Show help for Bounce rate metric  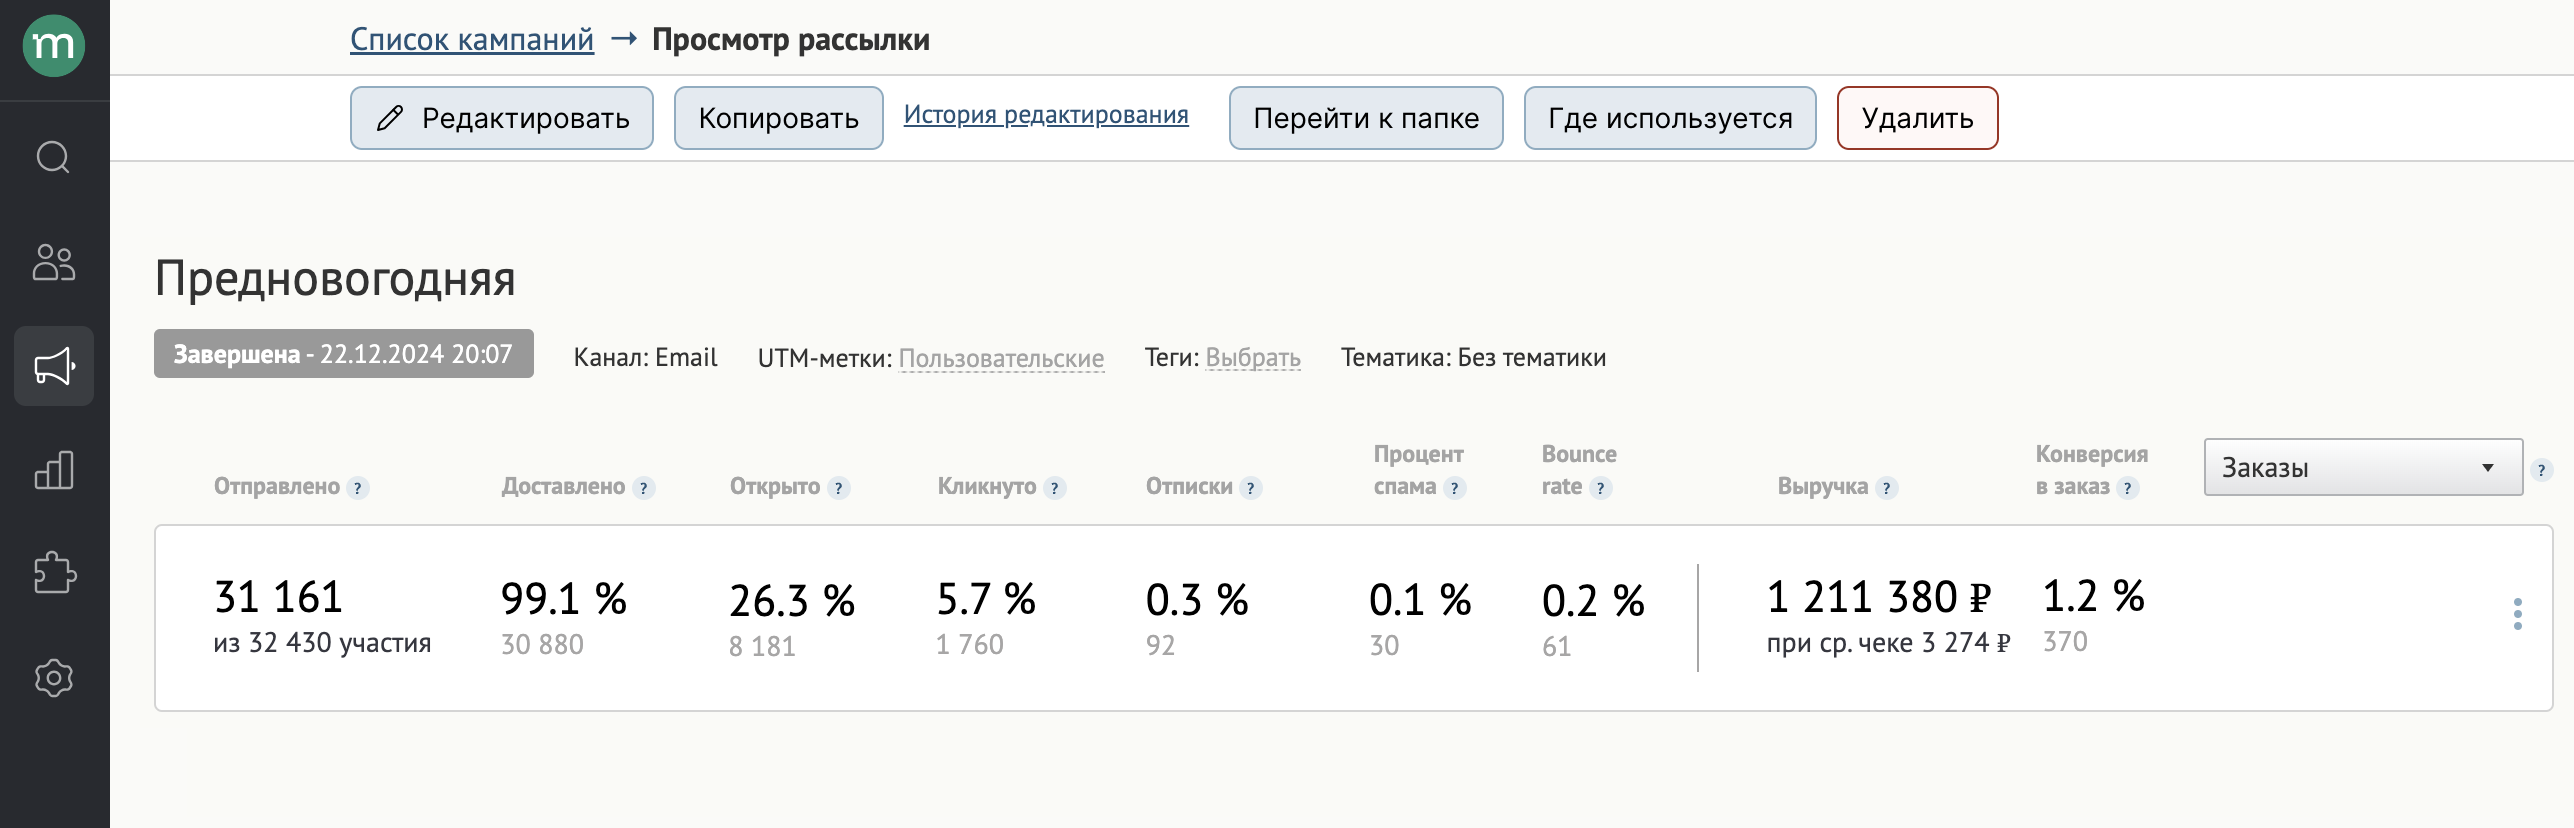1601,488
